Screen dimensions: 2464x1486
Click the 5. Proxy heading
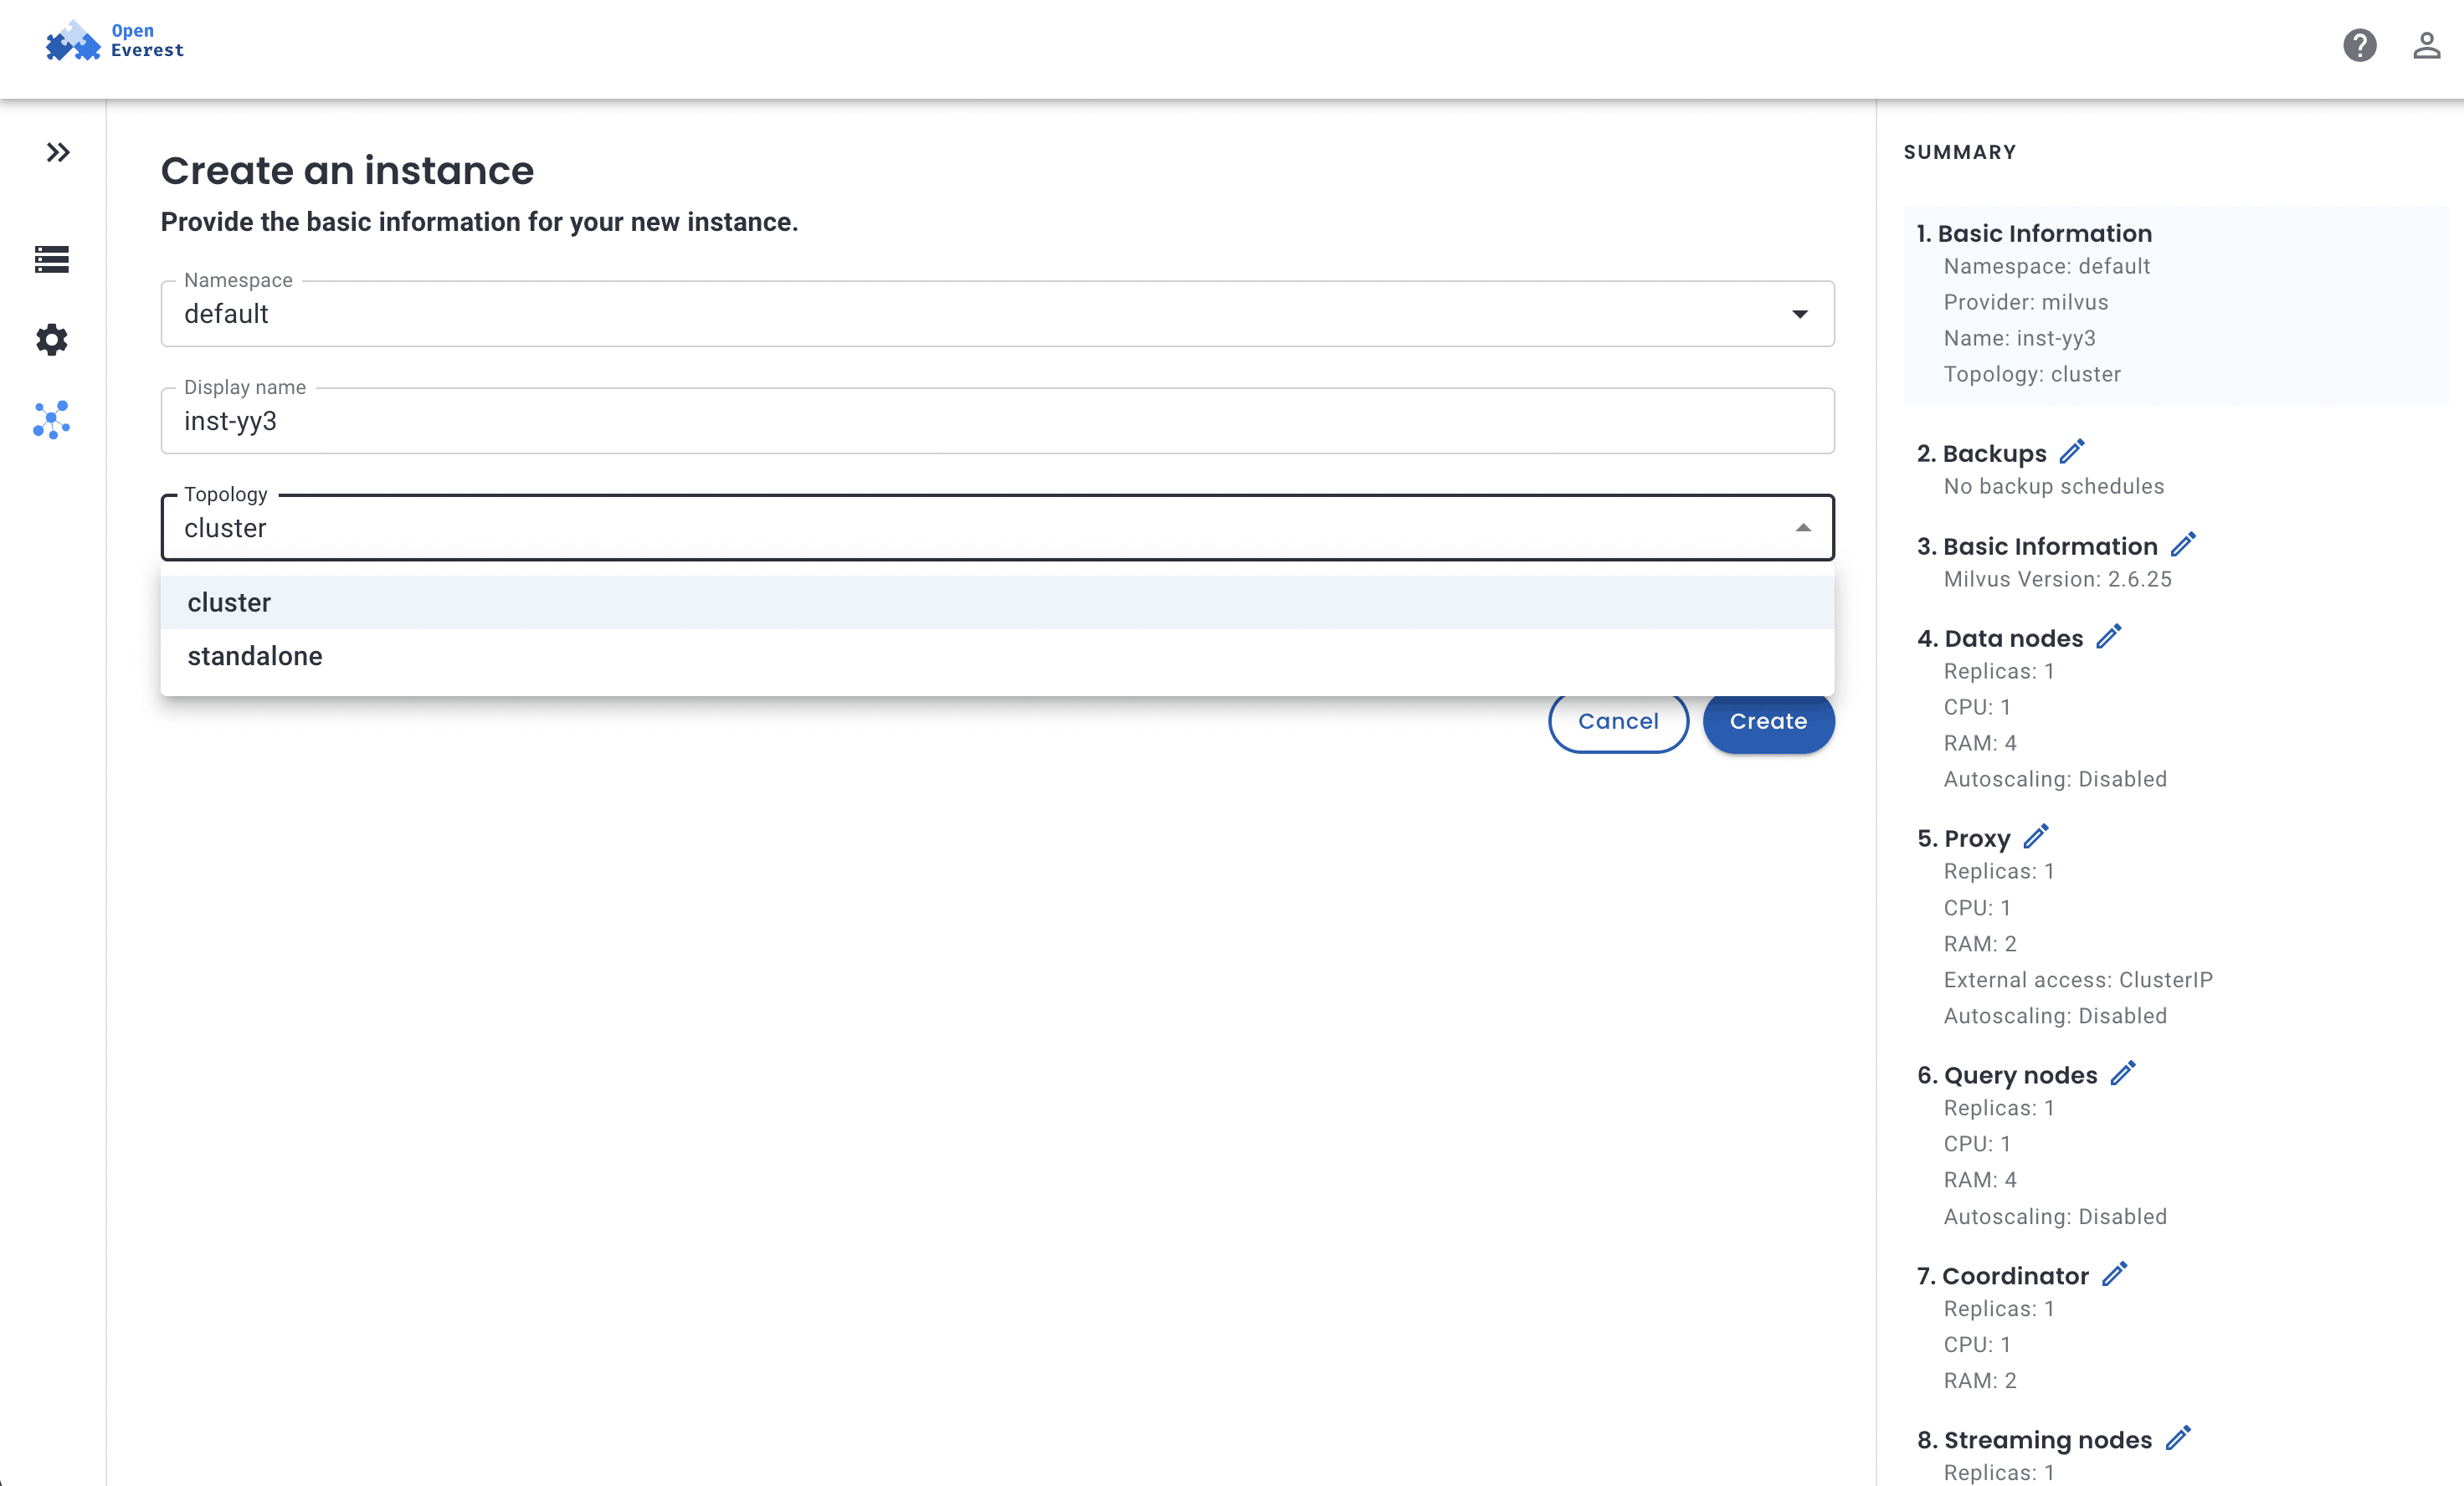click(x=1963, y=838)
